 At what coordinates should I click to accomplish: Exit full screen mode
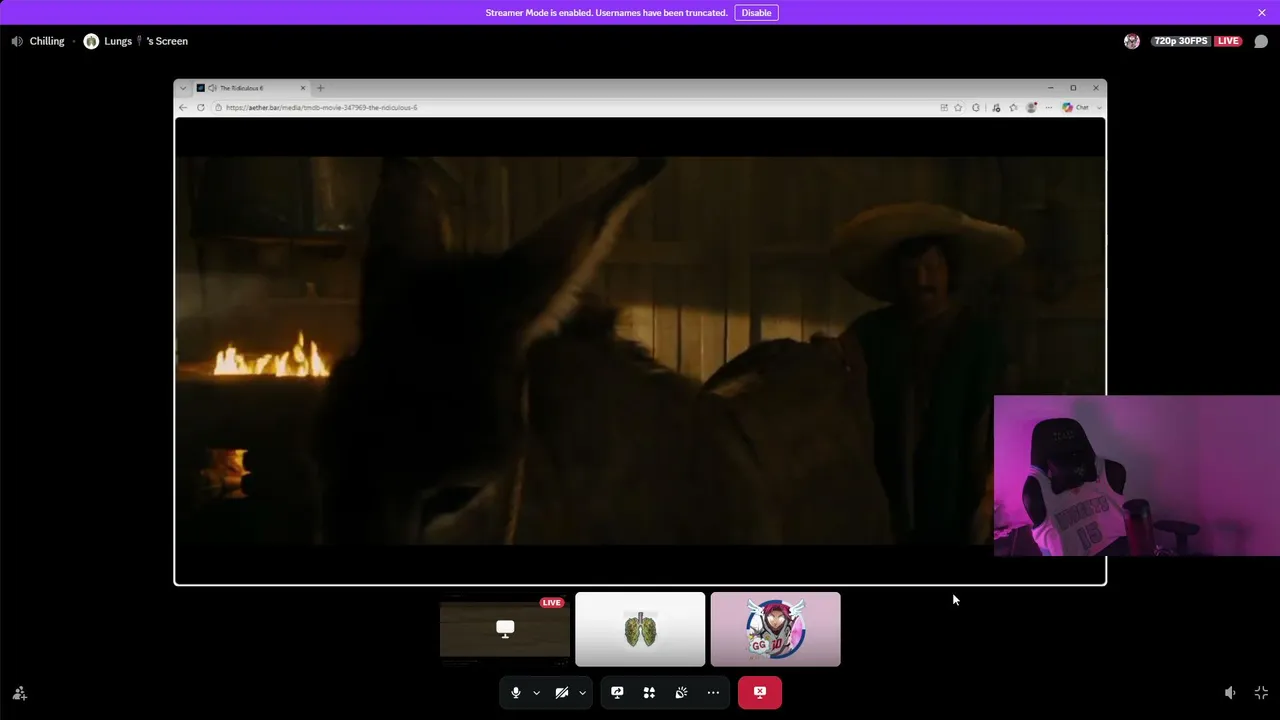[1261, 693]
